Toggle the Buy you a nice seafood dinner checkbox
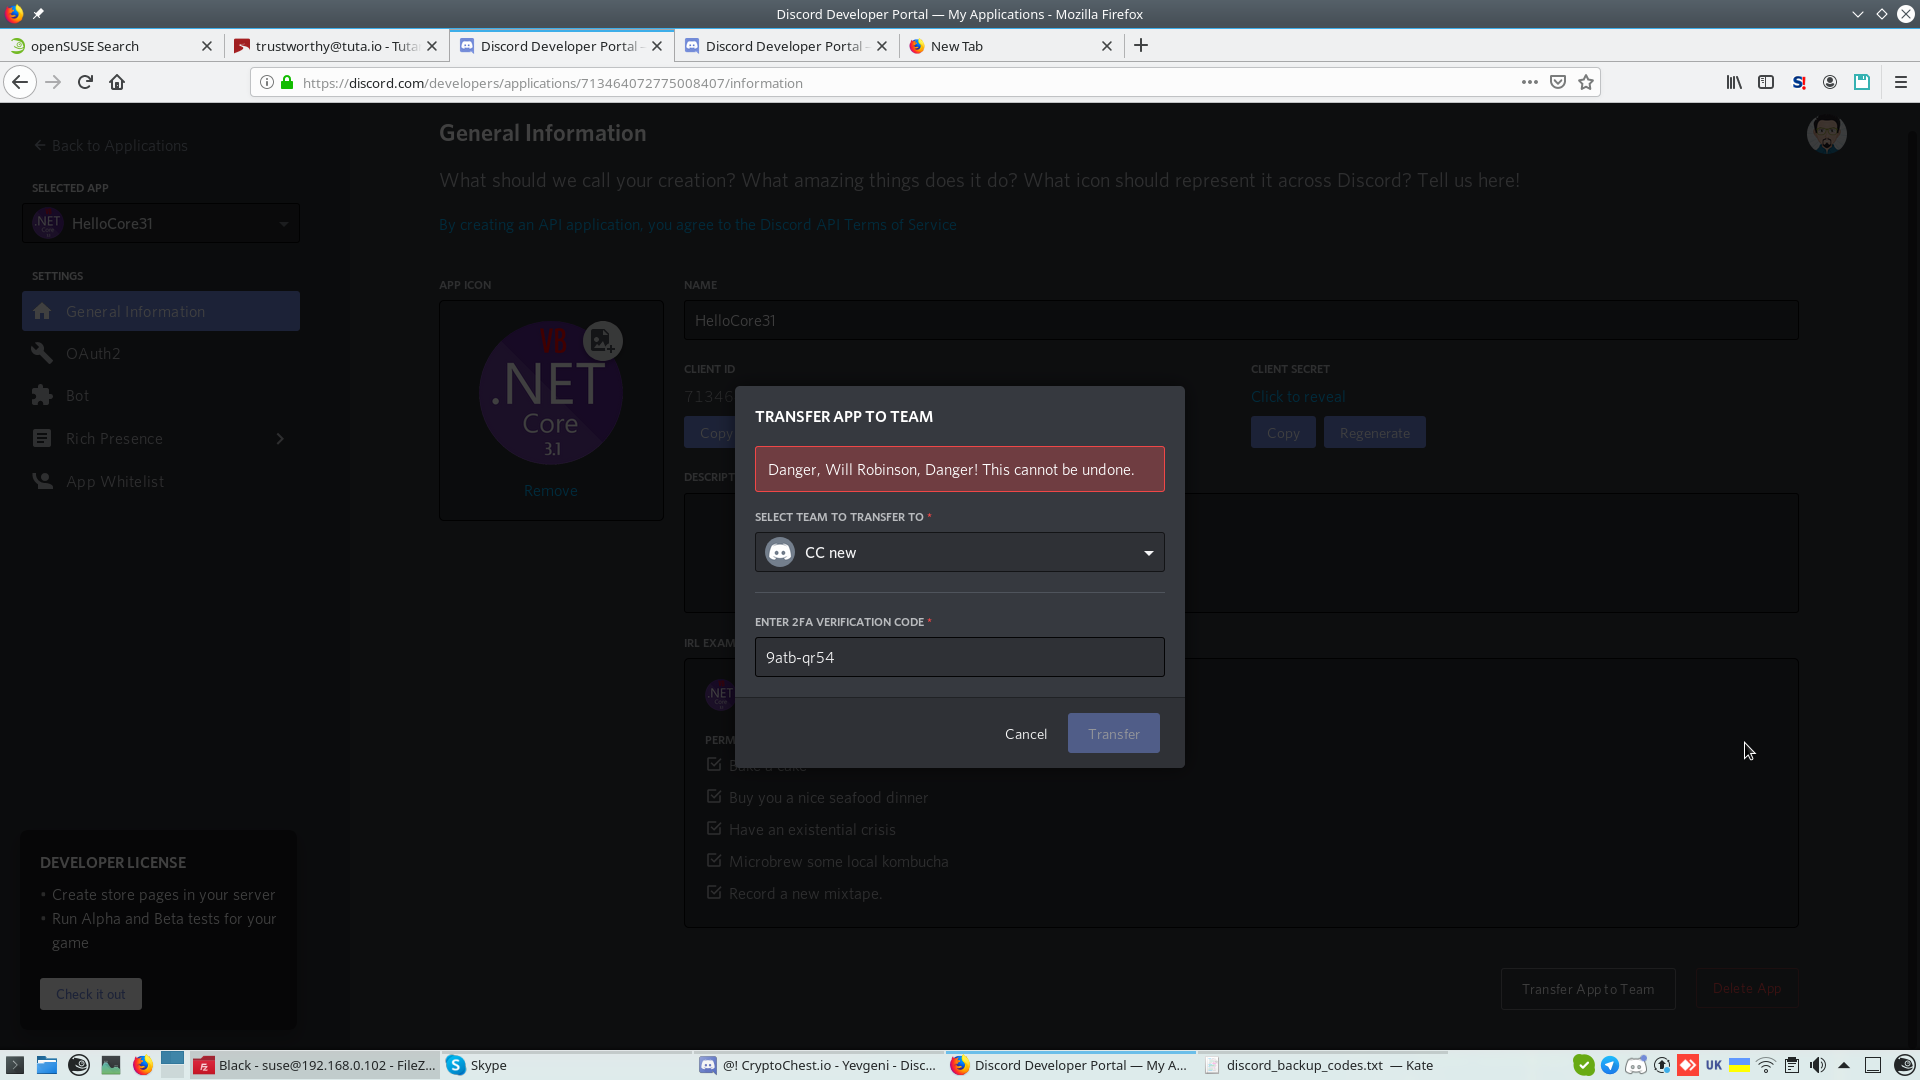 (x=714, y=797)
